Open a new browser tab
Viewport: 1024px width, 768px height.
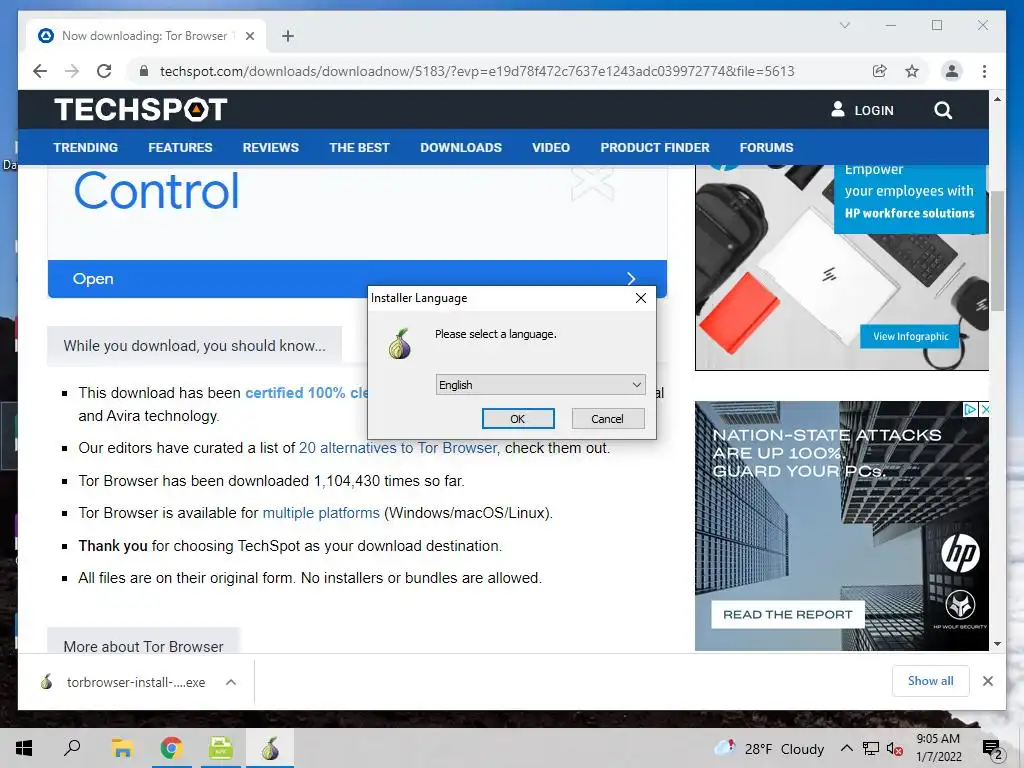click(288, 36)
